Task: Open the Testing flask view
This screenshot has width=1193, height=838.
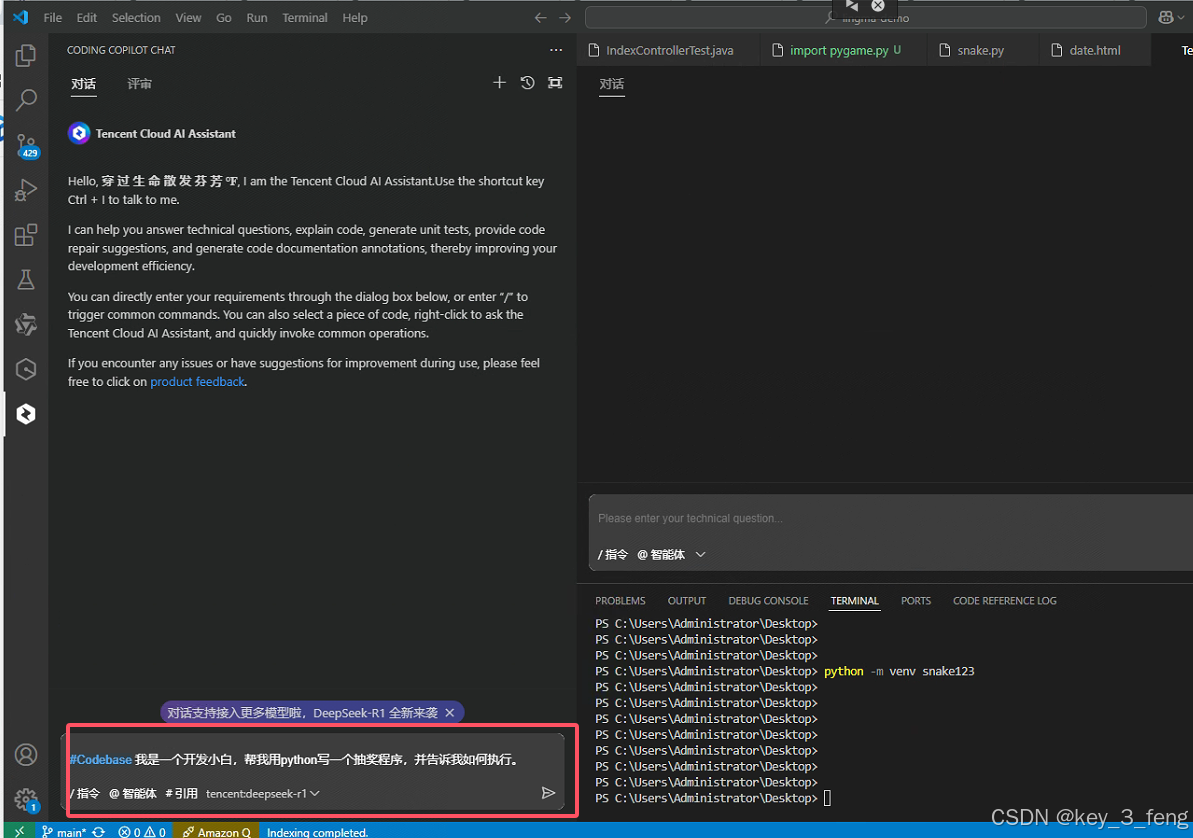Action: (26, 279)
